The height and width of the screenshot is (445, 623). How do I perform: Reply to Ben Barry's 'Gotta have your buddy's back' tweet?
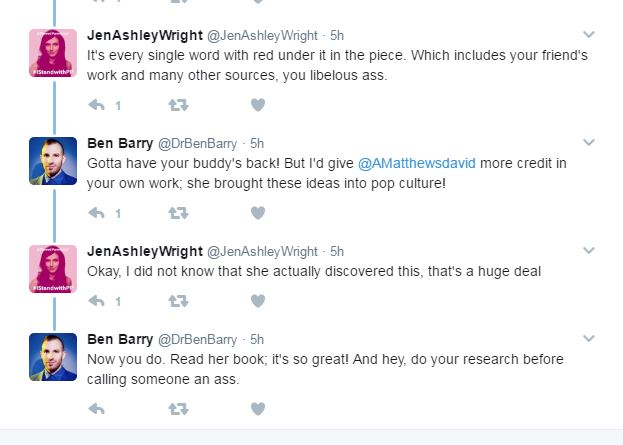[x=97, y=212]
